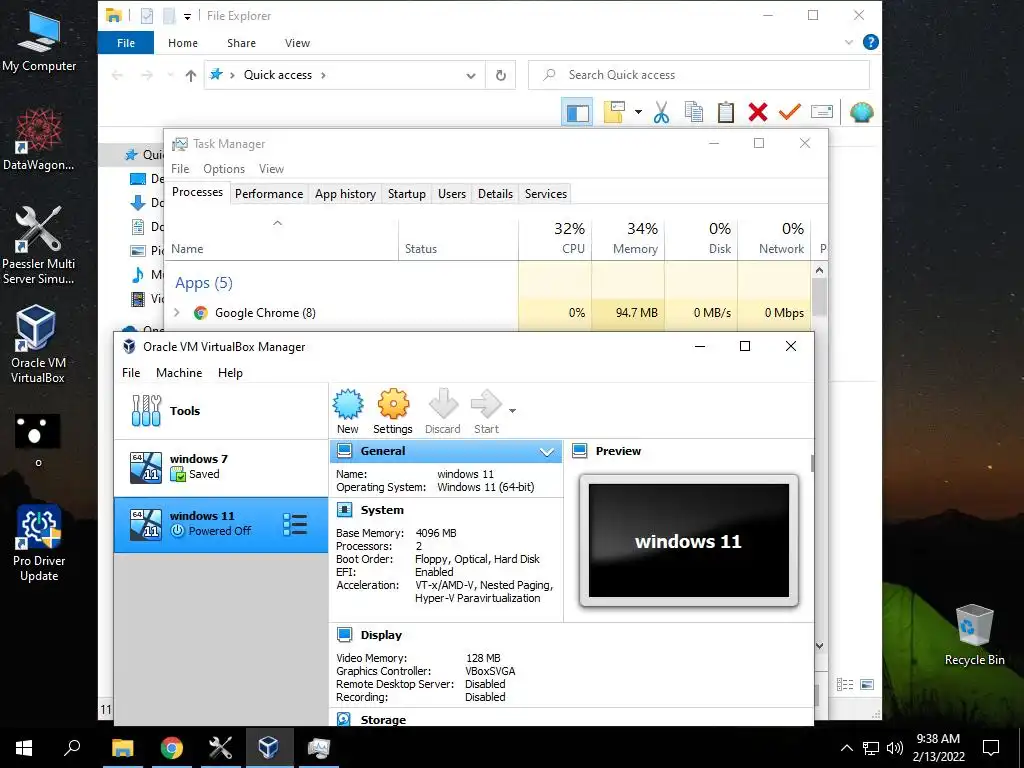Select the Tools item in VirtualBox sidebar
Image resolution: width=1024 pixels, height=768 pixels.
(x=221, y=411)
